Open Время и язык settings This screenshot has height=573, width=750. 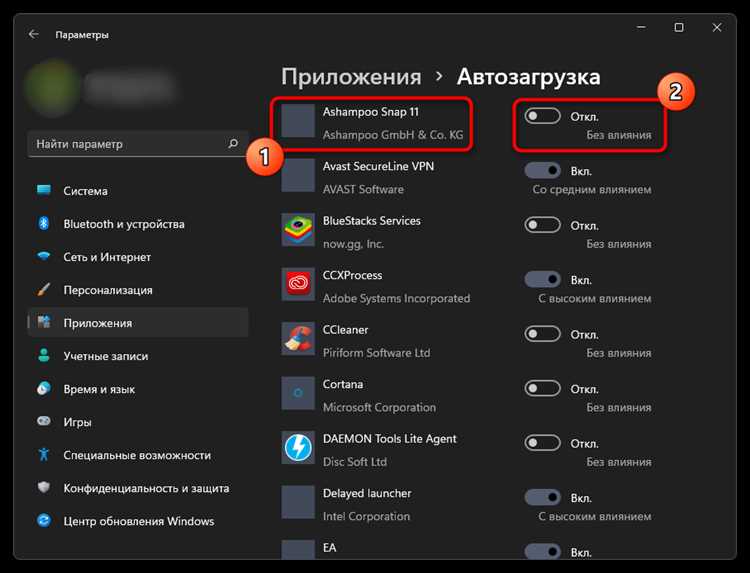coord(138,389)
